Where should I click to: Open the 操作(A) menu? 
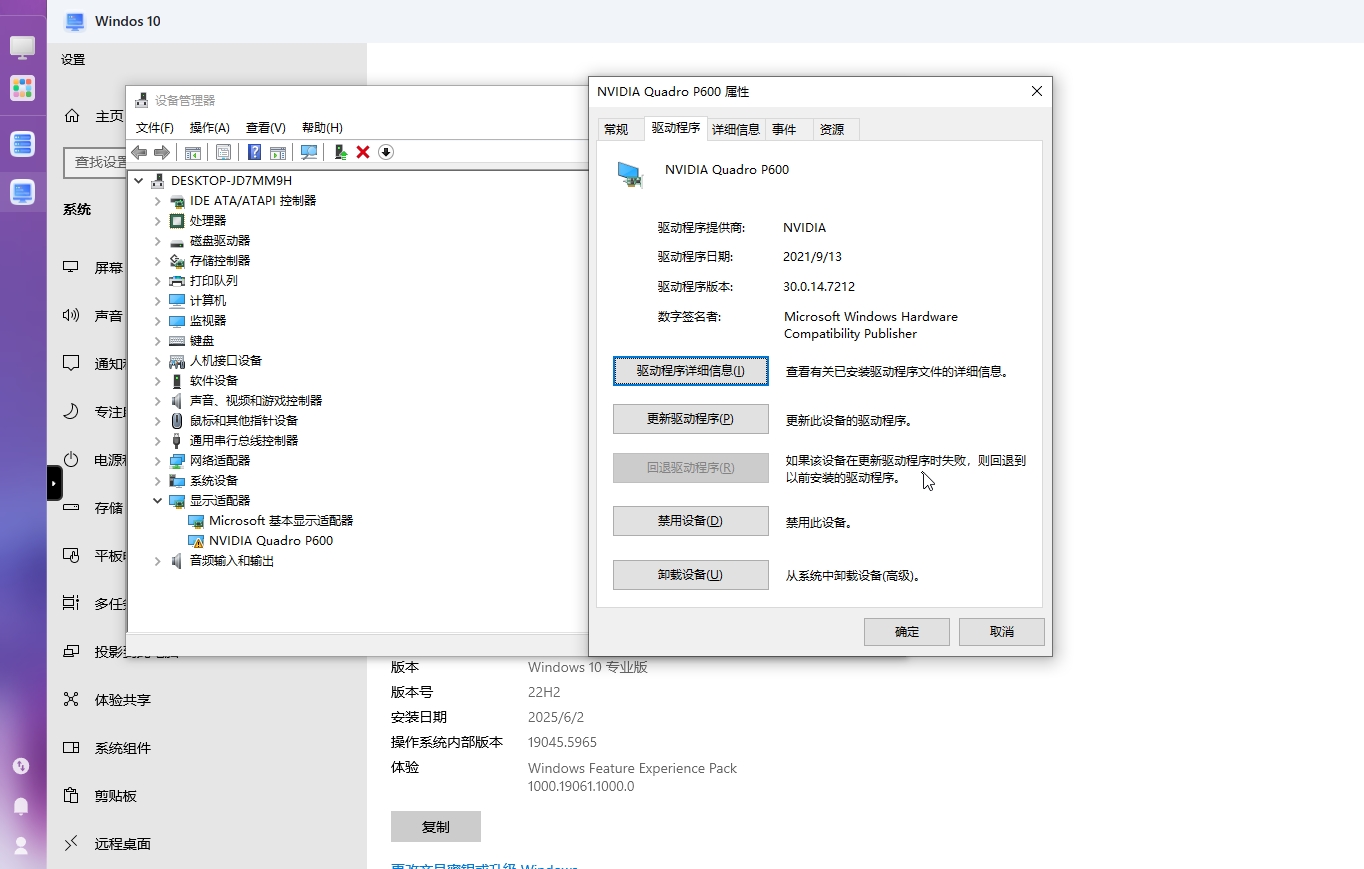click(x=209, y=128)
